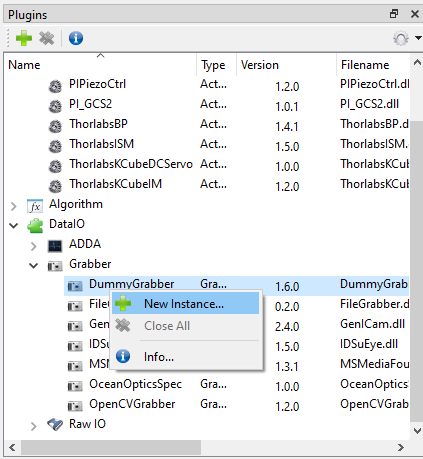Collapse the DataIO tree node
This screenshot has width=423, height=459.
click(x=14, y=226)
